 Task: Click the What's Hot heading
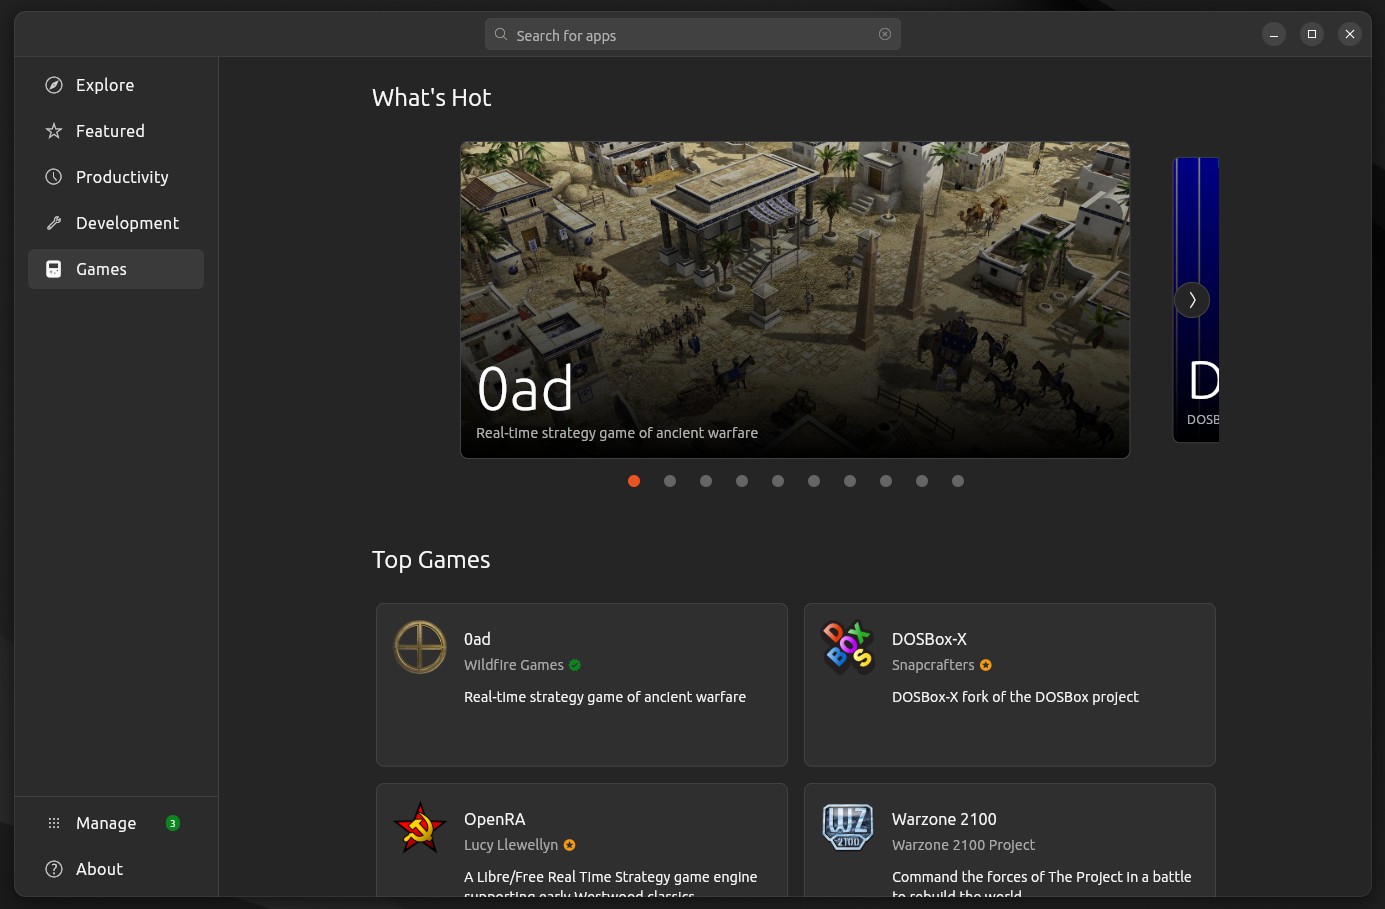pyautogui.click(x=432, y=97)
